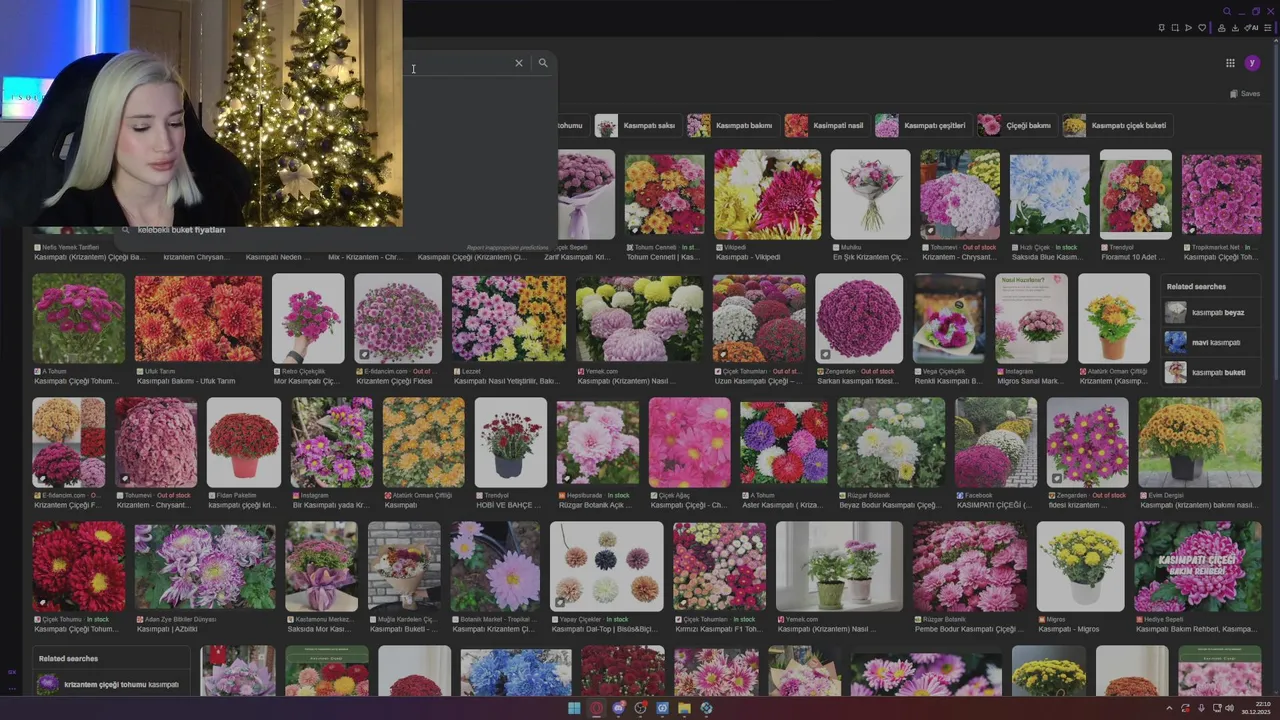Open the Trendyol 'HOBİ VE BAHÇE' image
This screenshot has width=1280, height=720.
click(511, 442)
